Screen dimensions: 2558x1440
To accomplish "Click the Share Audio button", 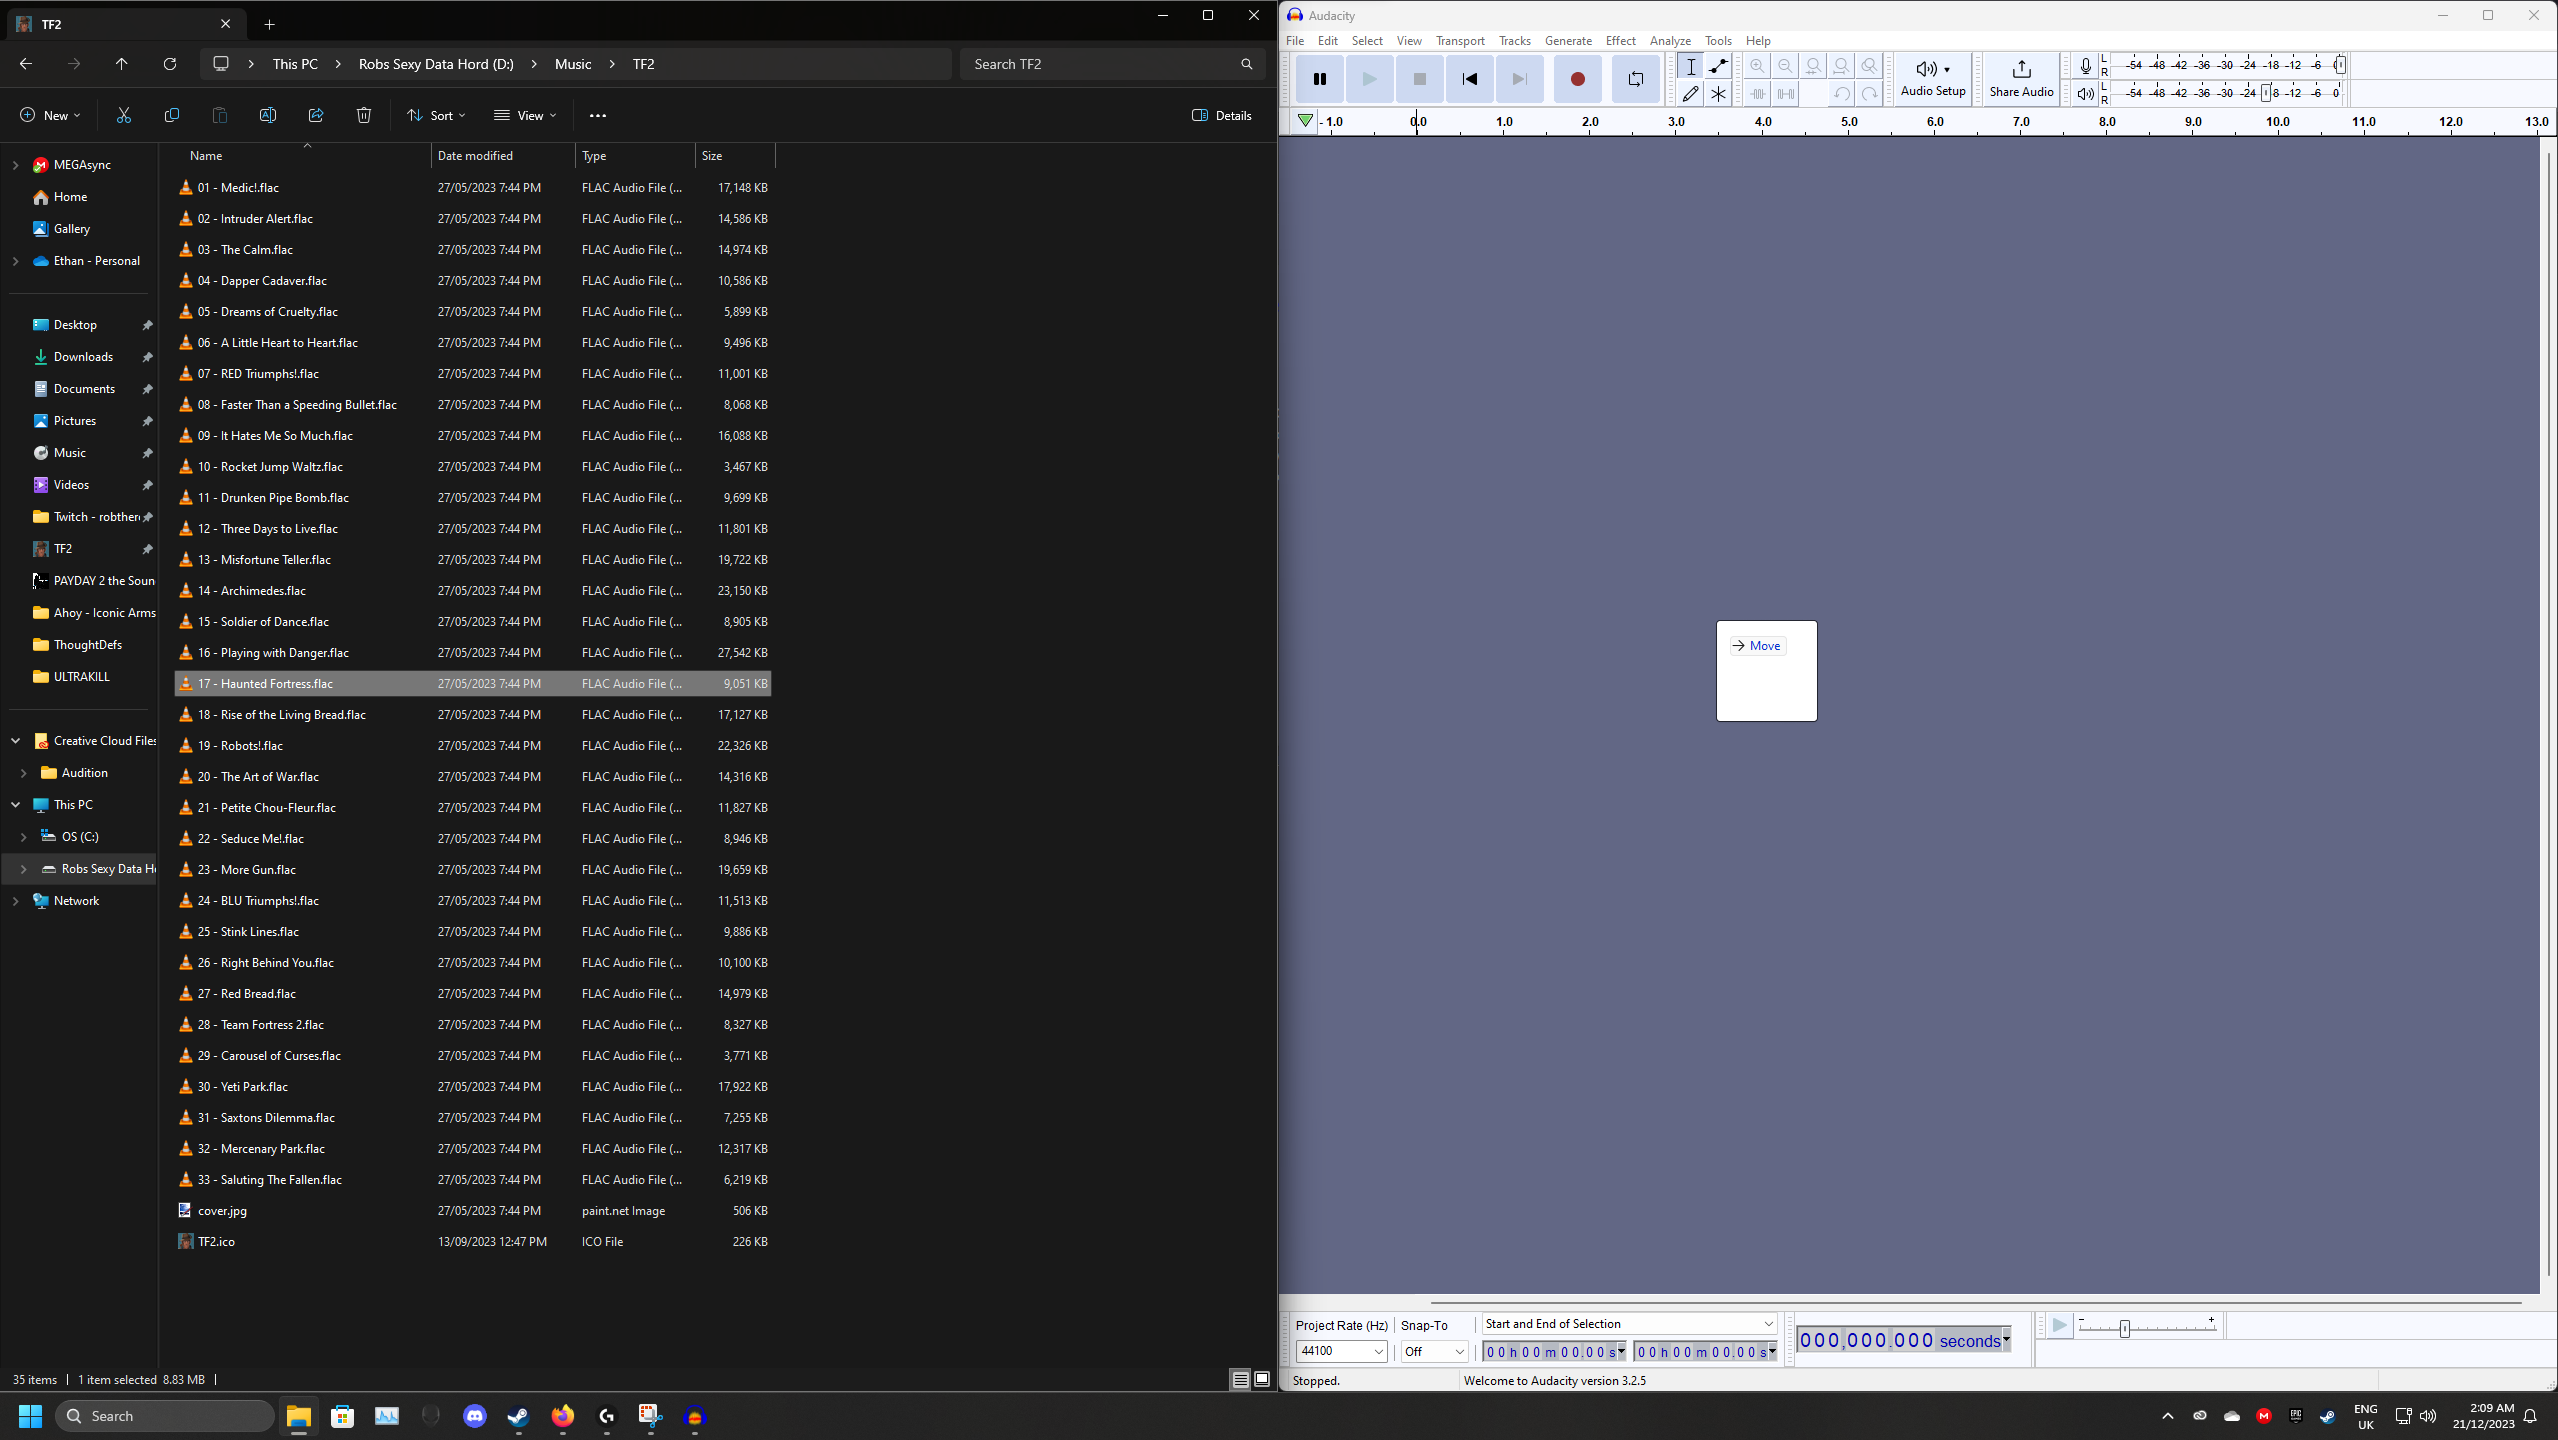I will [2020, 78].
